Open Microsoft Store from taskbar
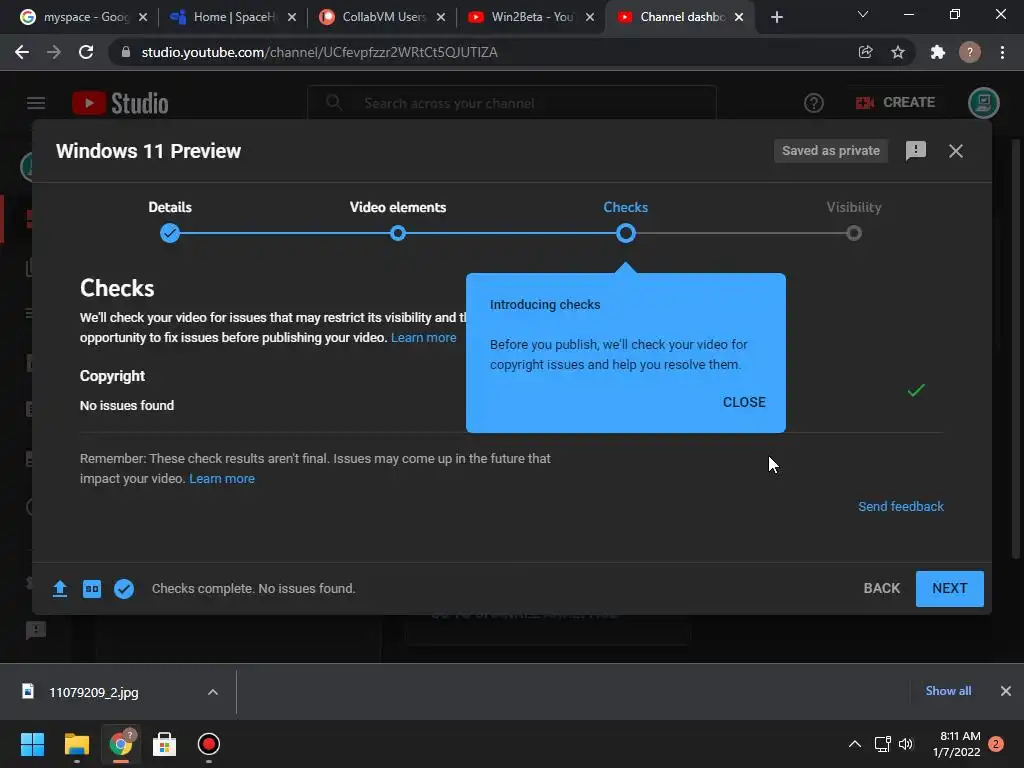Screen dimensions: 1024x768 pos(165,744)
